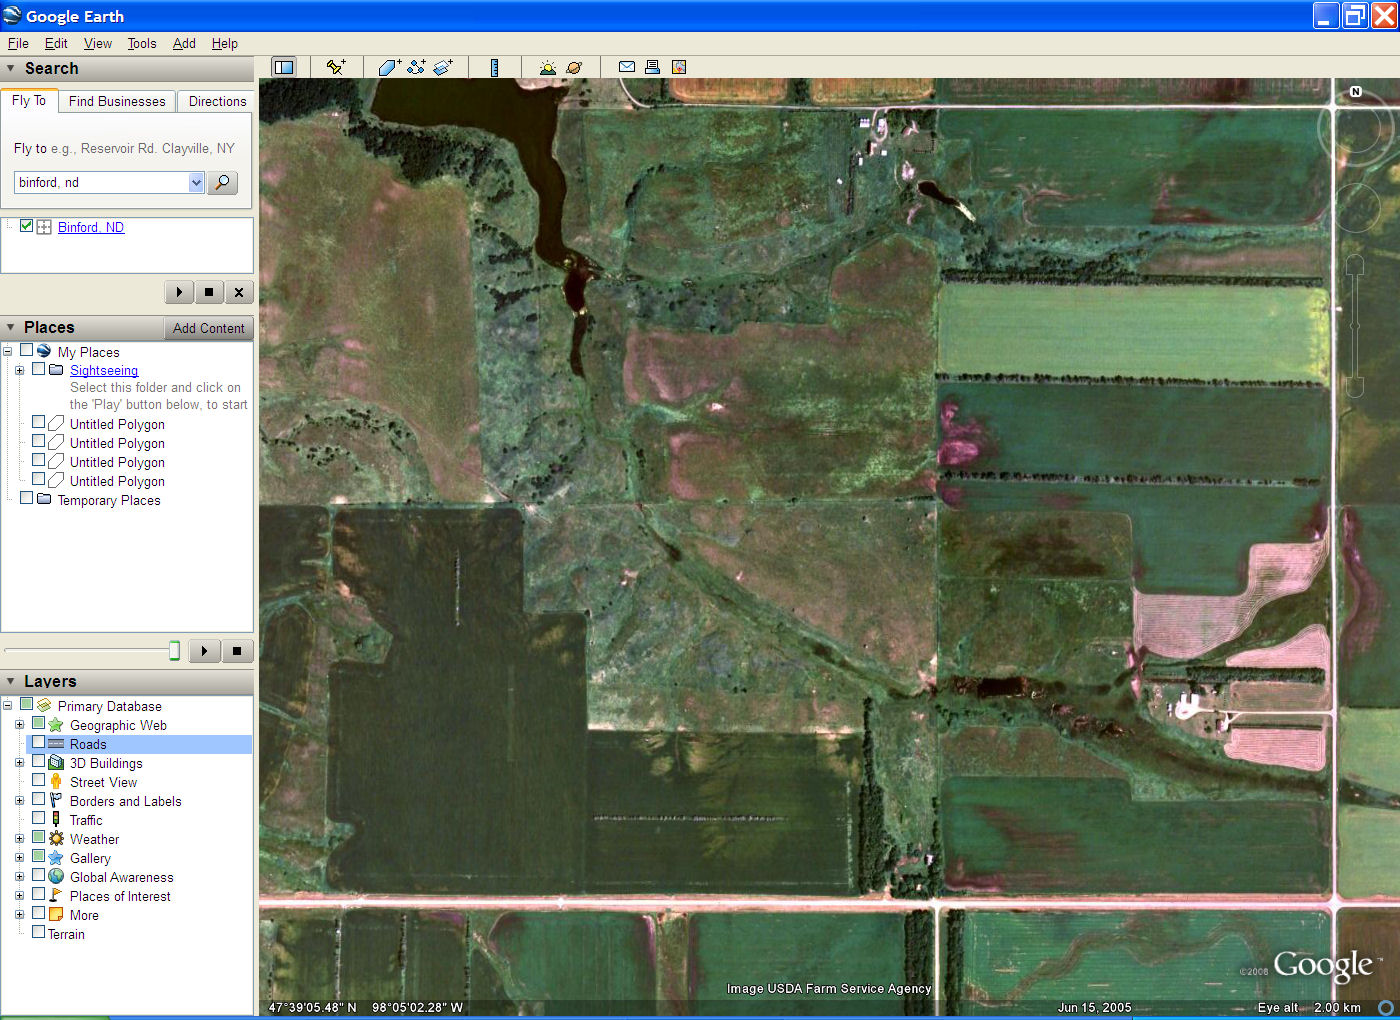The height and width of the screenshot is (1020, 1400).
Task: Enable the Traffic layer checkbox
Action: [x=38, y=819]
